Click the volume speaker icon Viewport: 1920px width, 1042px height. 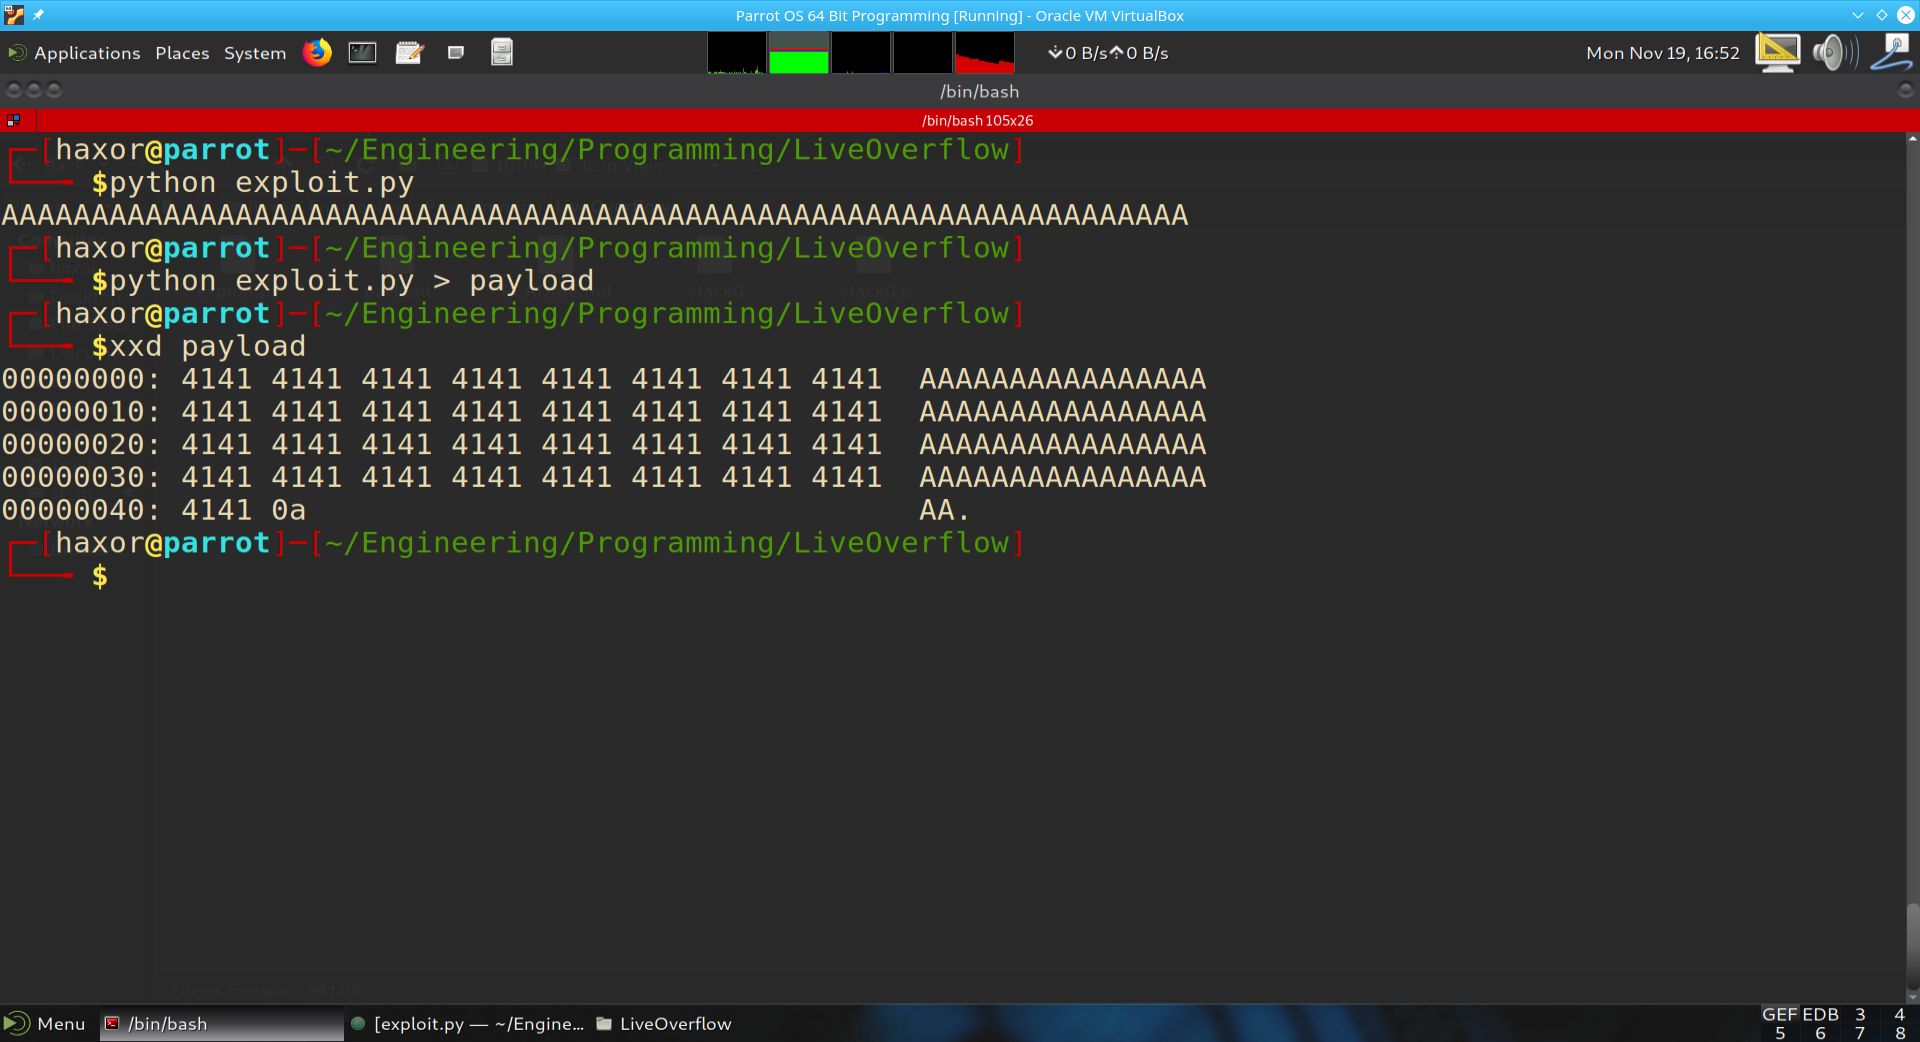coord(1834,53)
